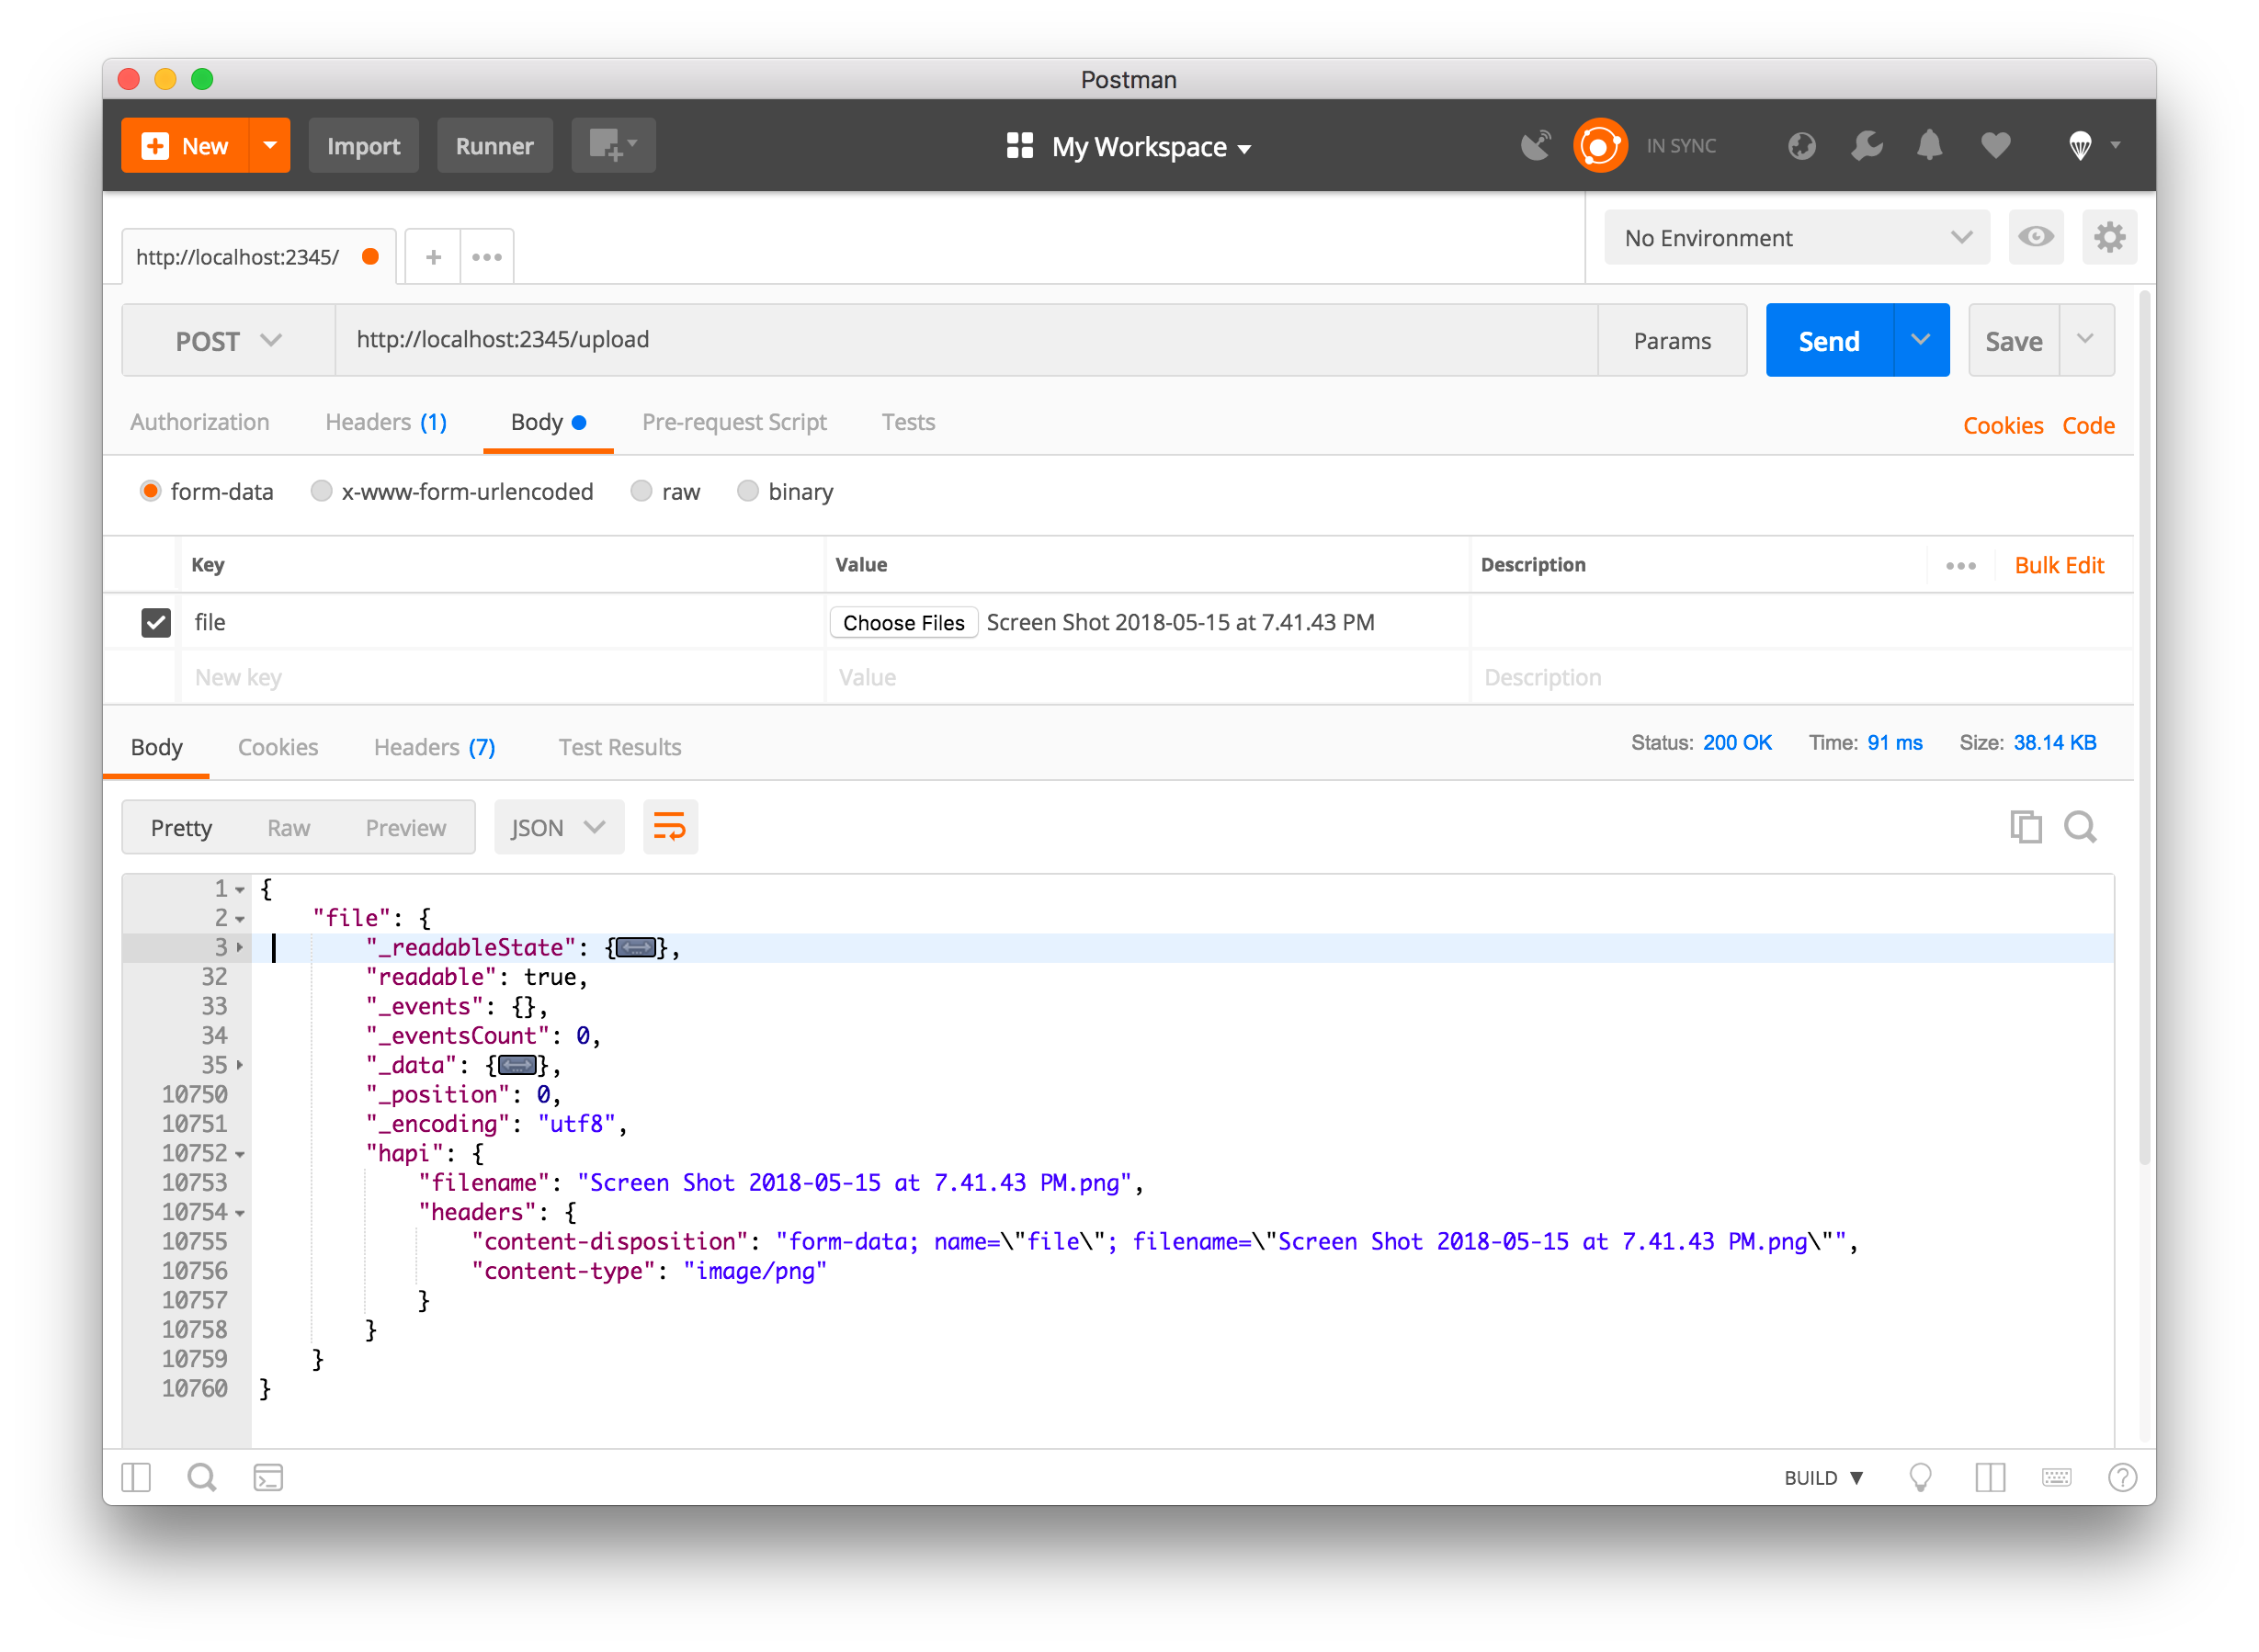2259x1652 pixels.
Task: Switch to response Cookies tab
Action: click(x=278, y=748)
